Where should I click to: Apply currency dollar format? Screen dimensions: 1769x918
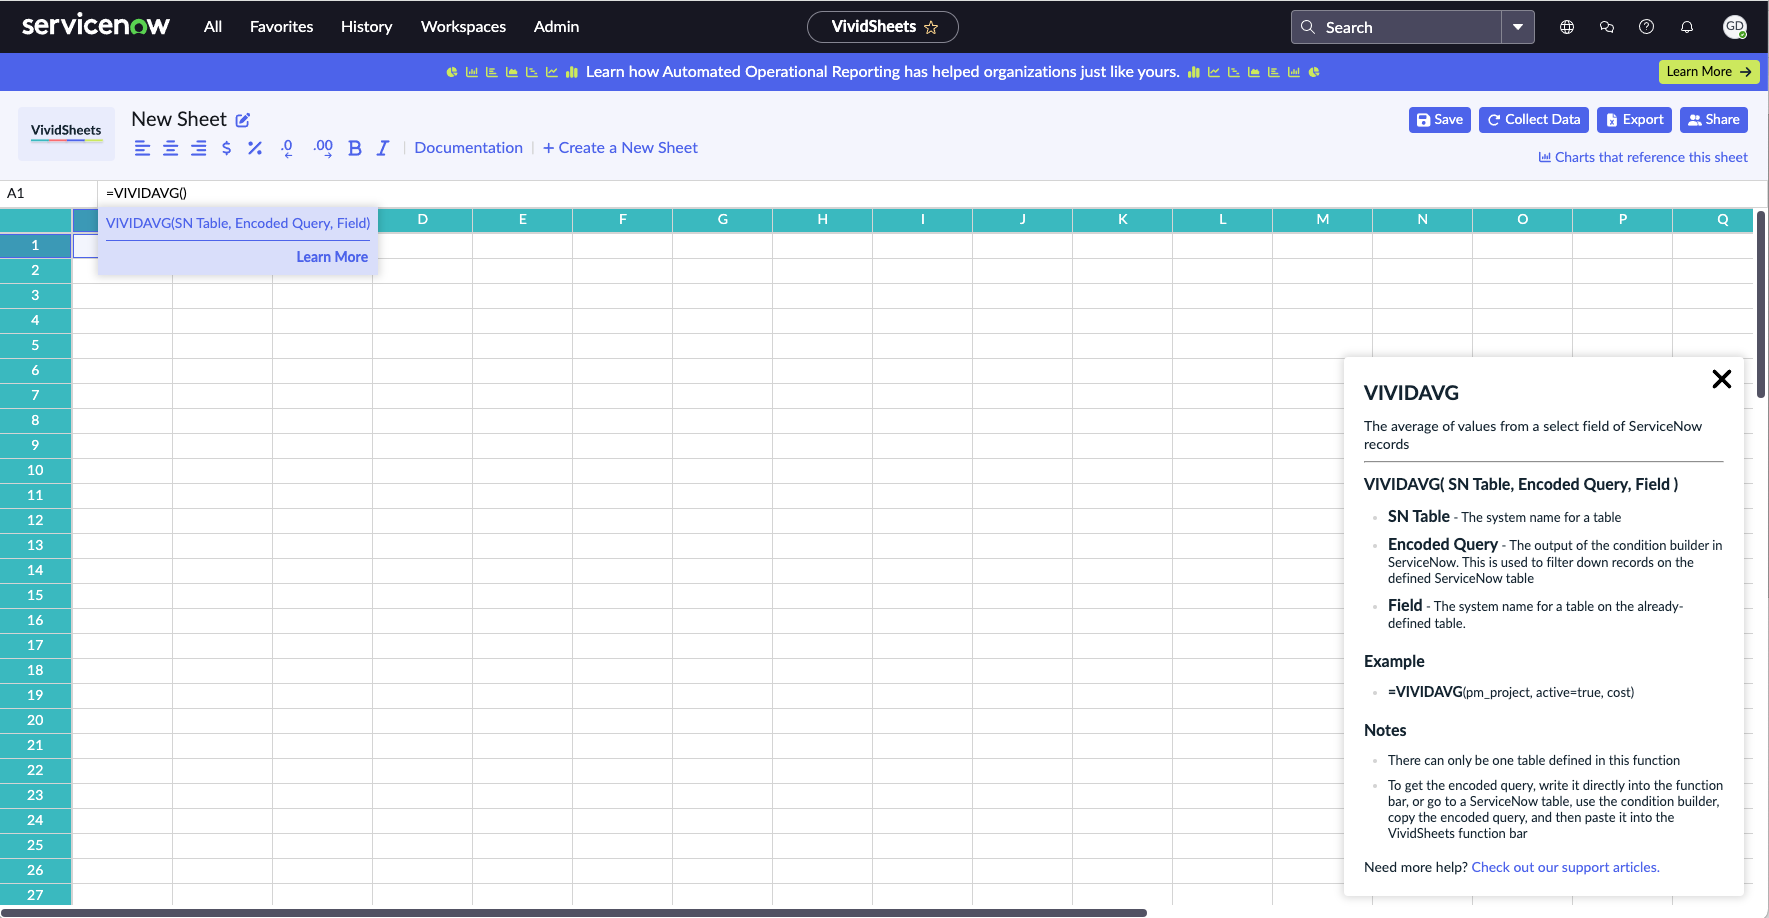pyautogui.click(x=227, y=148)
